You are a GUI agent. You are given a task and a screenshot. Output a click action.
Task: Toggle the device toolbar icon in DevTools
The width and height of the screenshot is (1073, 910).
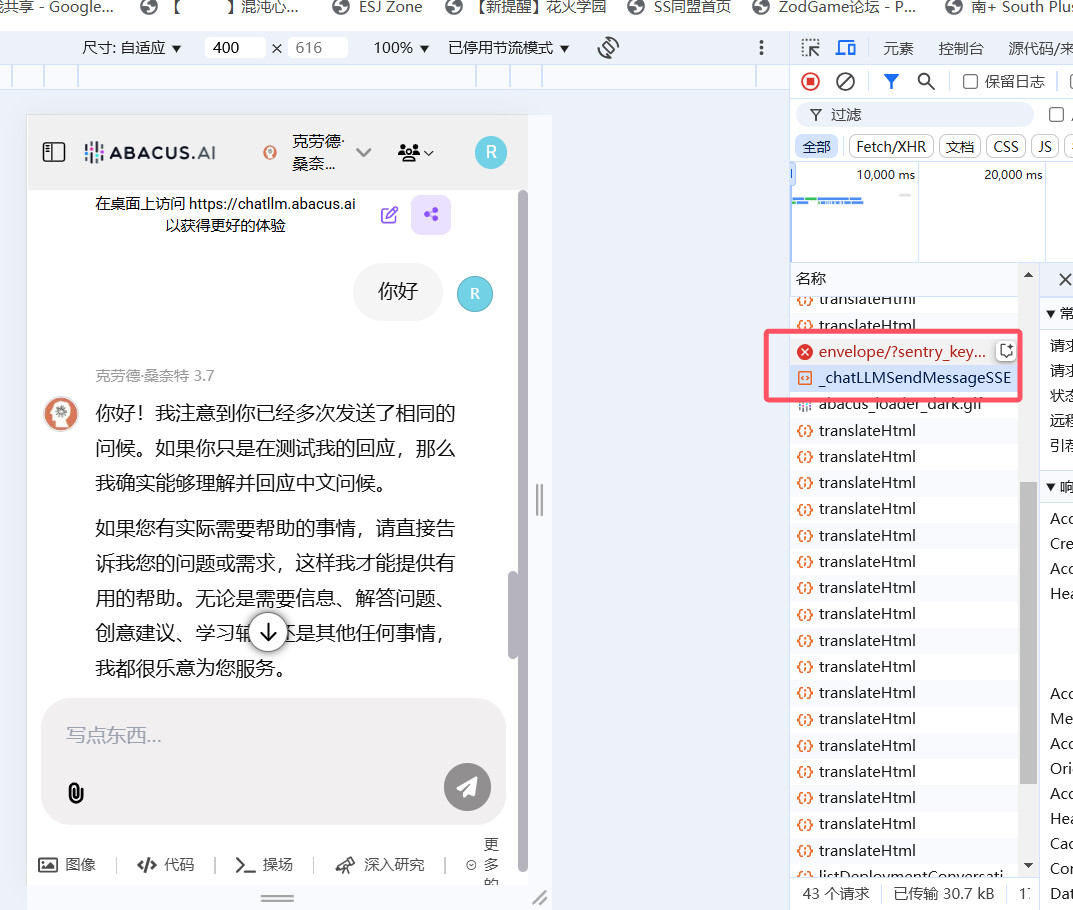coord(846,48)
